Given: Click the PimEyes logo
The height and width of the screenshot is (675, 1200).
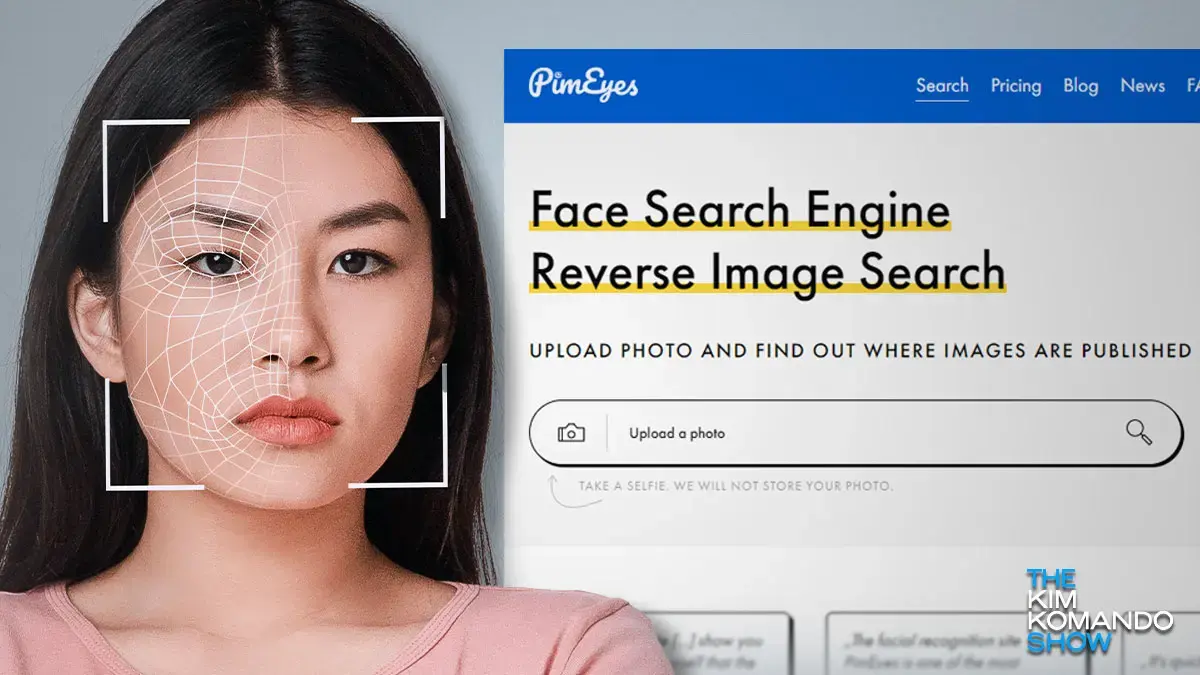Looking at the screenshot, I should [x=583, y=85].
